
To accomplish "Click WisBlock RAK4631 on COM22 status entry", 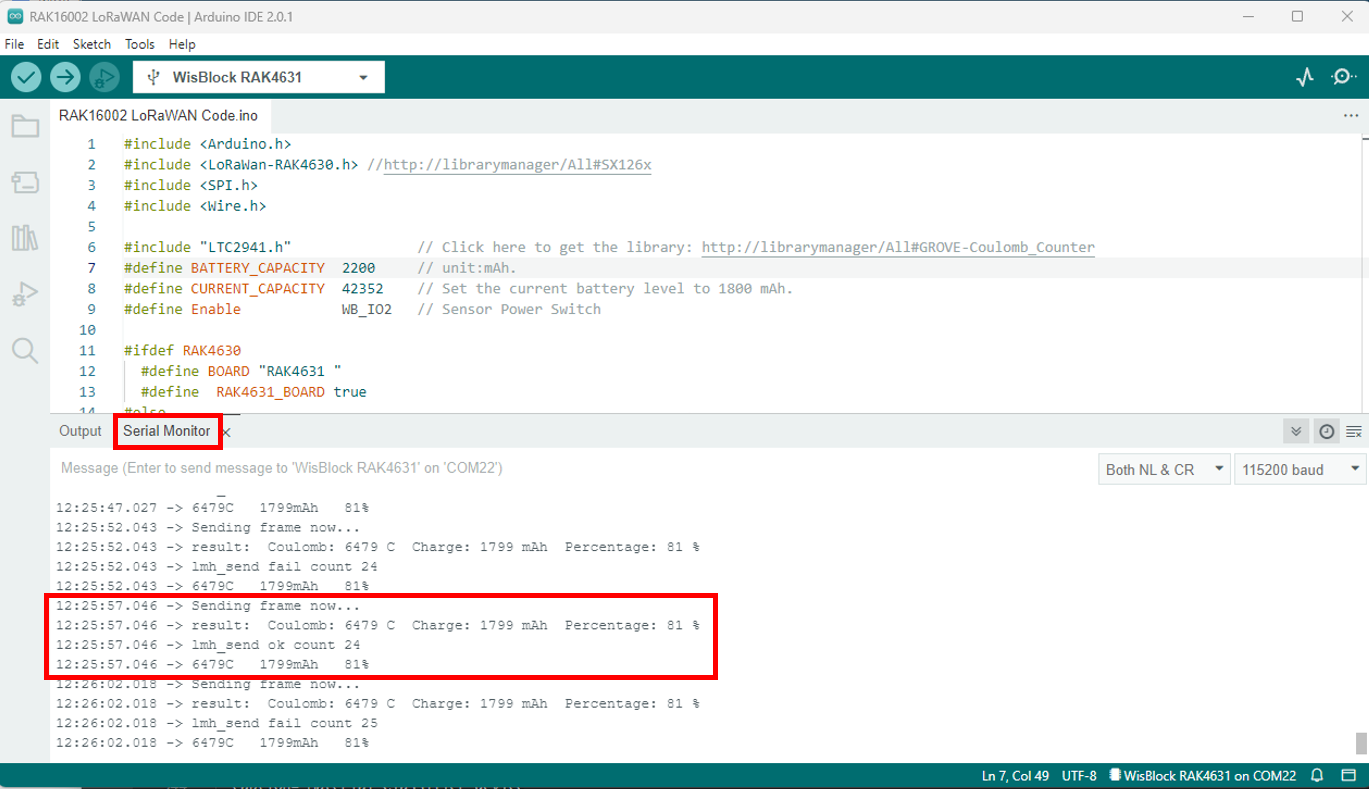I will click(1203, 775).
